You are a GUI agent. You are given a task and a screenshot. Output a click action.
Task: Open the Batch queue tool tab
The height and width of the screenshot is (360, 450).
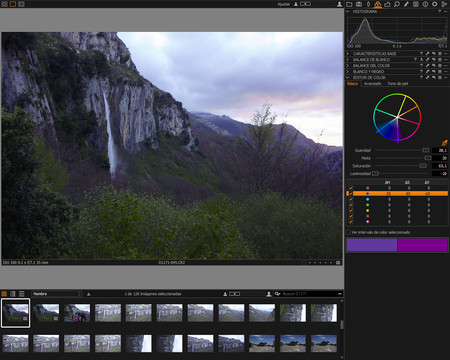[x=444, y=4]
